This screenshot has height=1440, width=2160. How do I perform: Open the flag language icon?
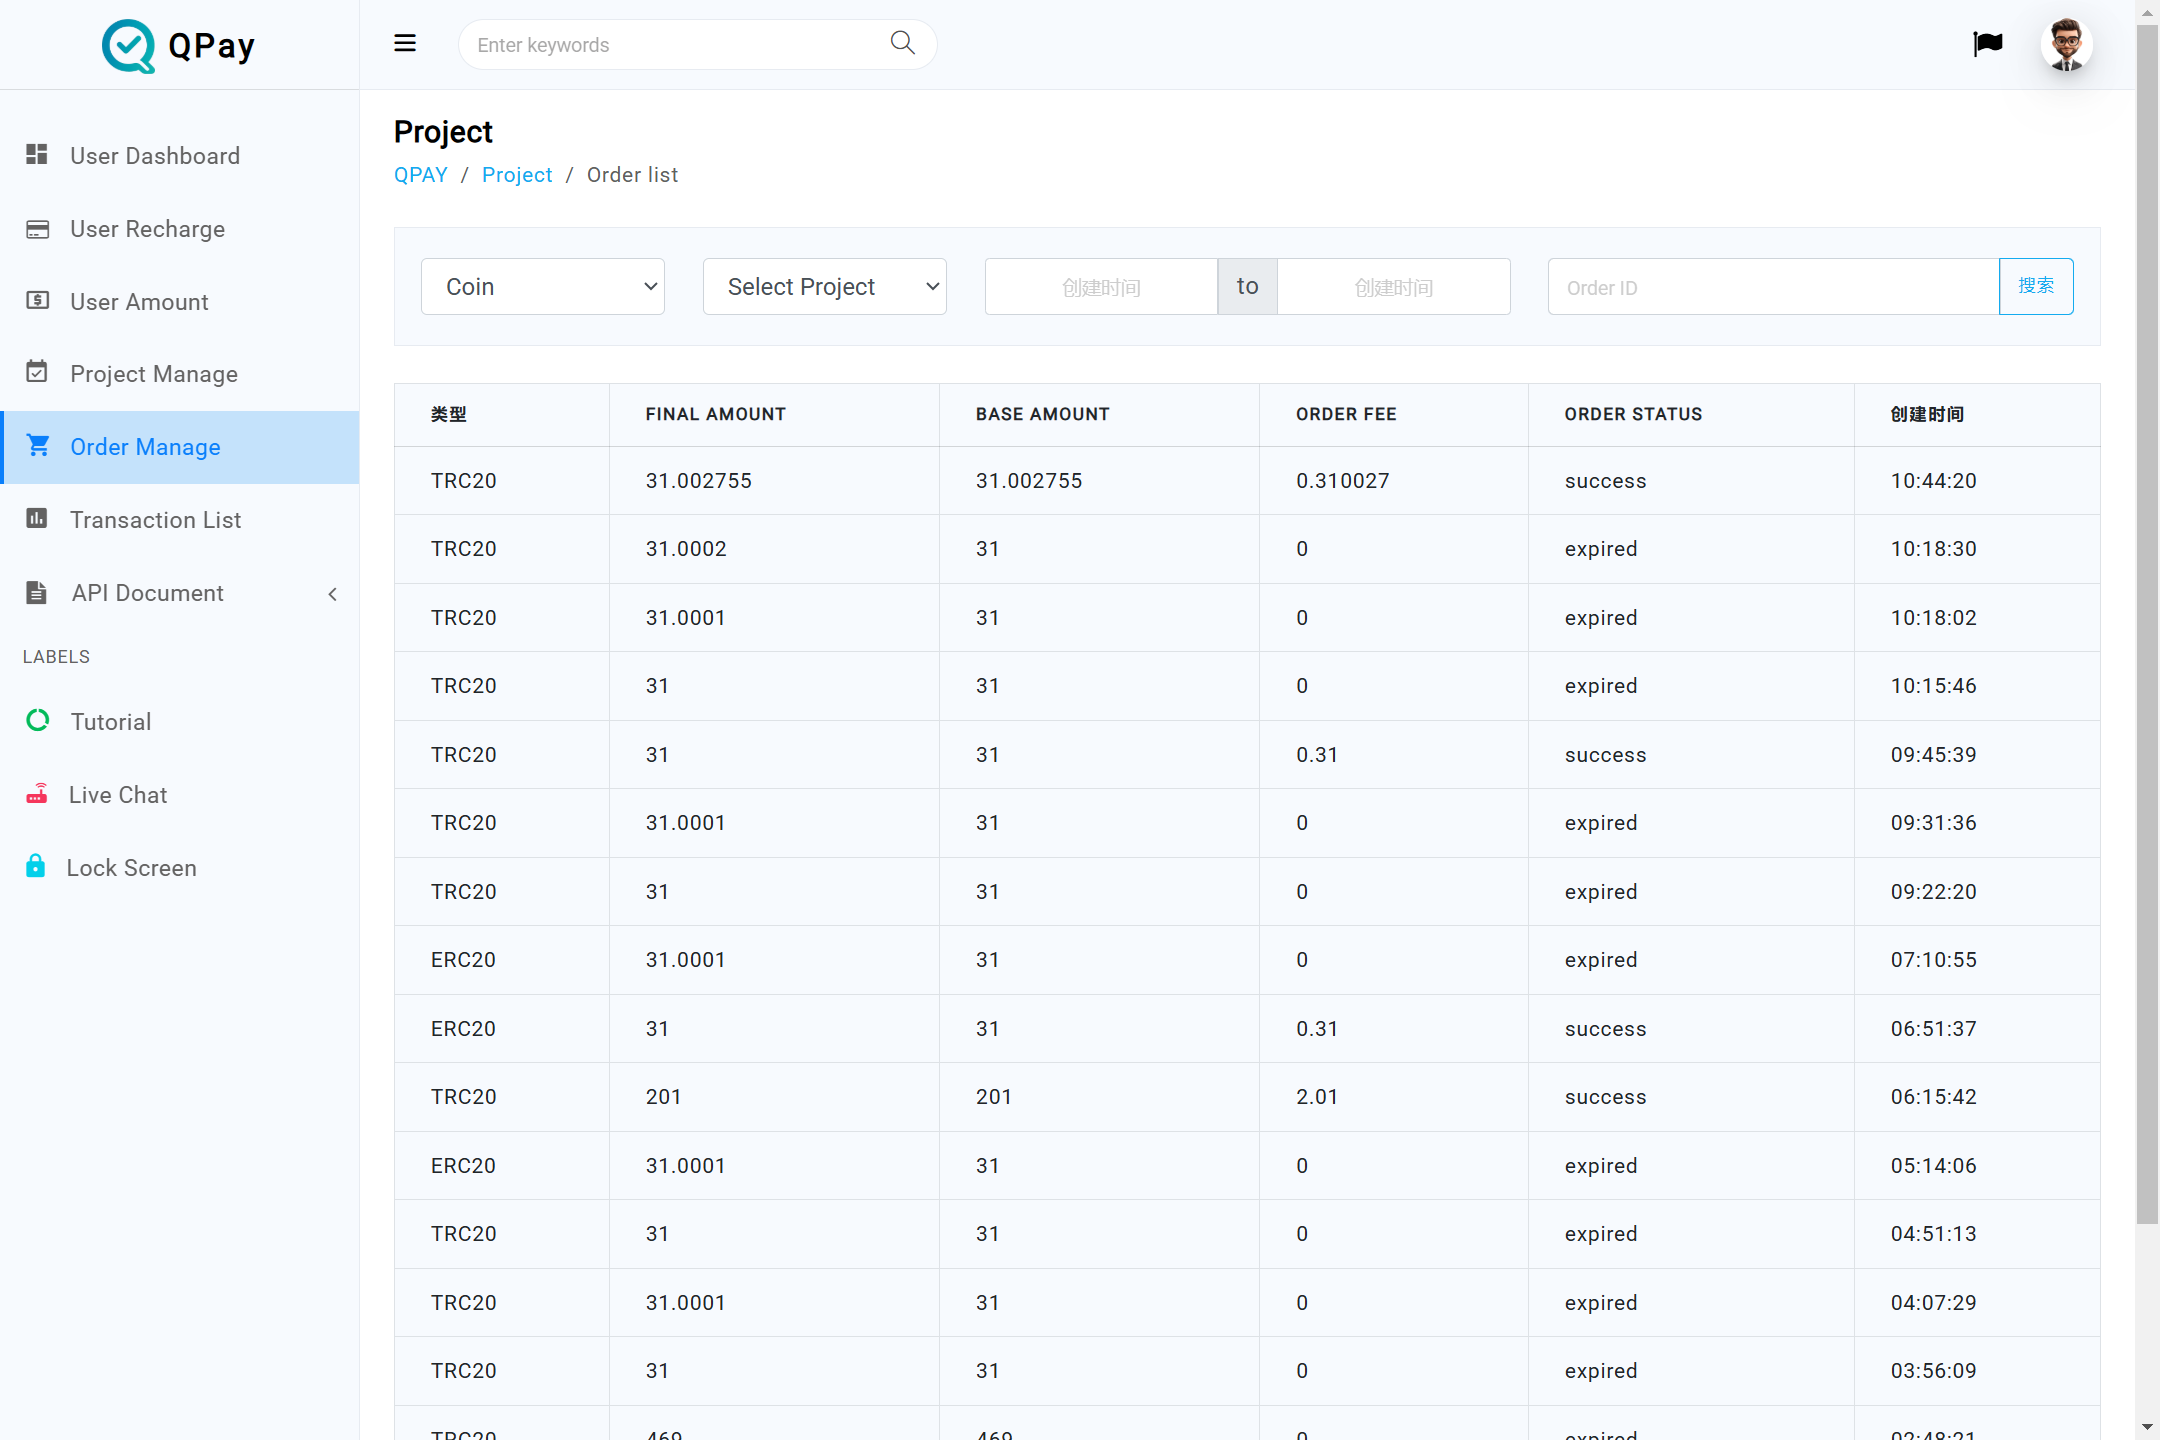pos(1987,44)
